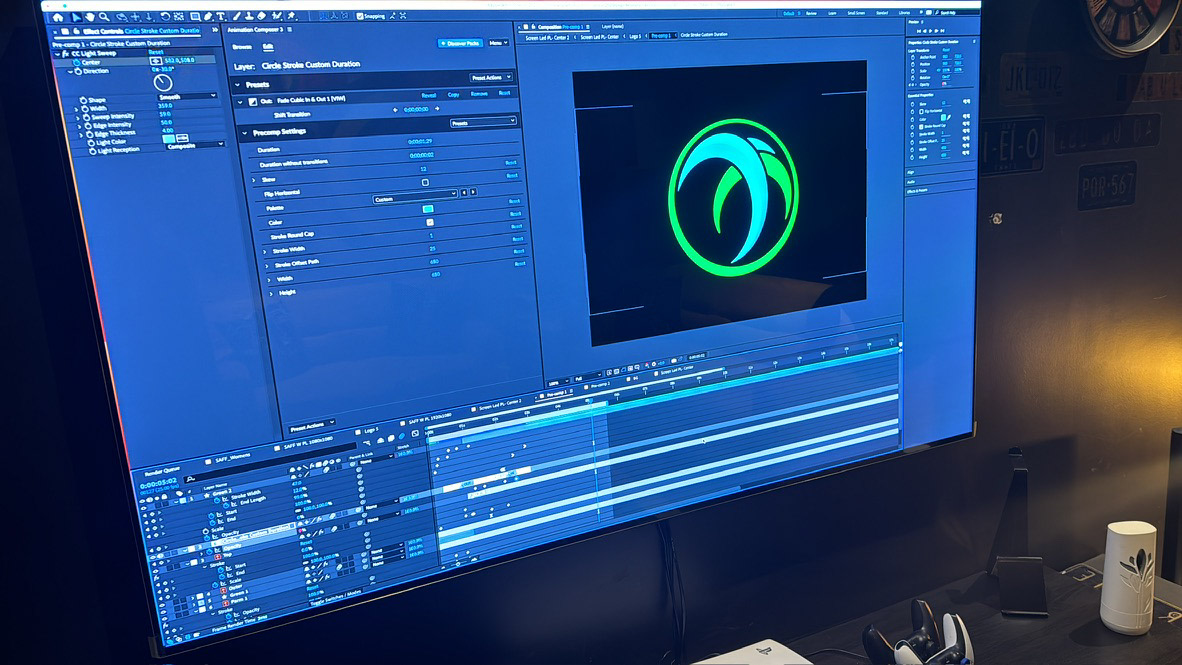Select the Hand tool
The height and width of the screenshot is (665, 1182).
pos(90,16)
